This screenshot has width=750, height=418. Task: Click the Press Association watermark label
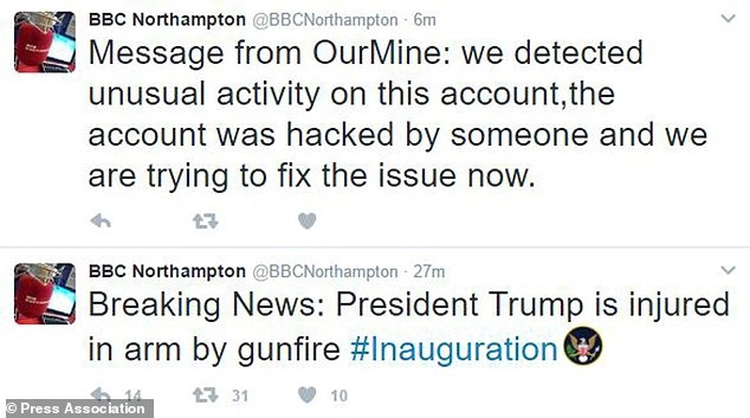coord(77,408)
